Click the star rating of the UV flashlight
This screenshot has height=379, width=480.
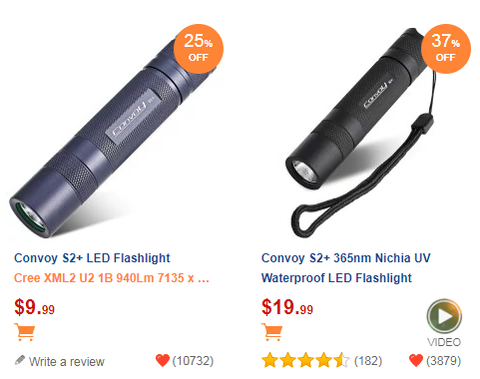pos(306,360)
